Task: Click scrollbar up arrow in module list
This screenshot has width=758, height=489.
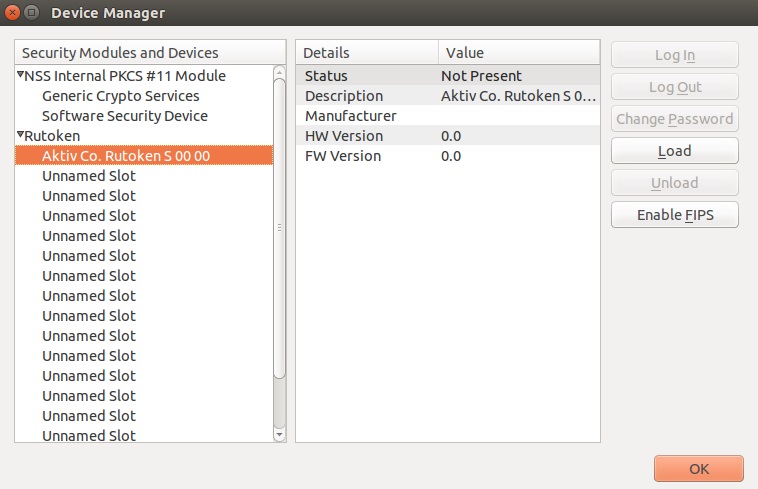Action: pos(280,73)
